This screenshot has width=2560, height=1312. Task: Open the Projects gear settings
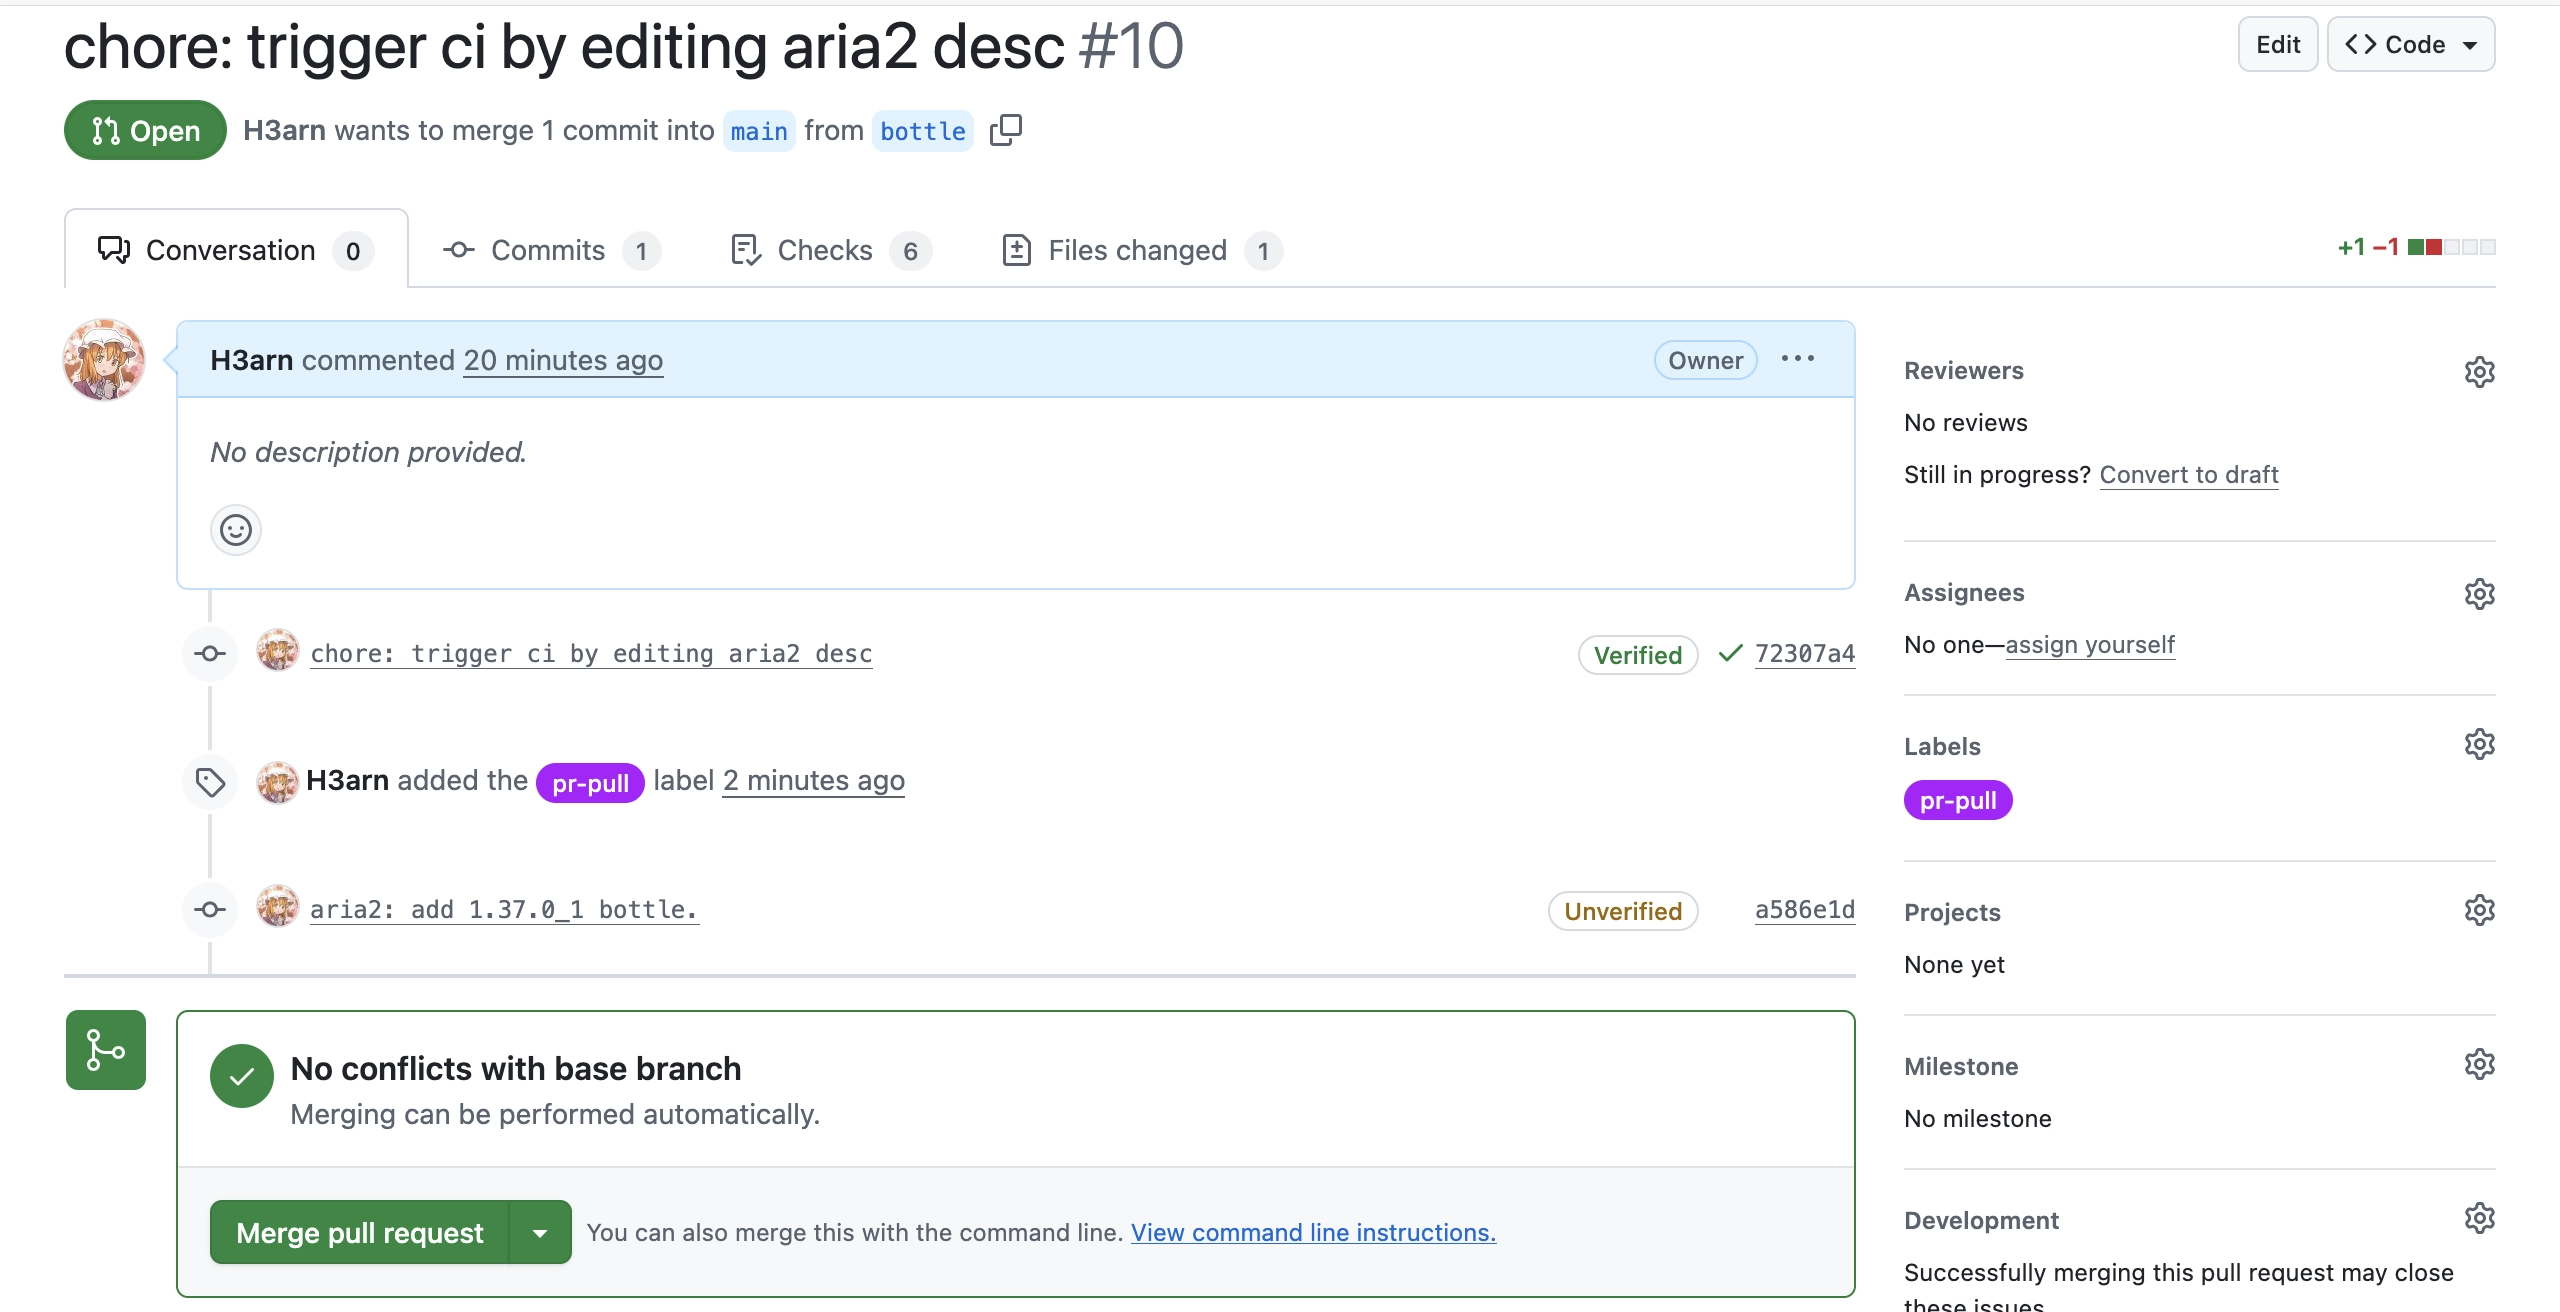coord(2479,911)
